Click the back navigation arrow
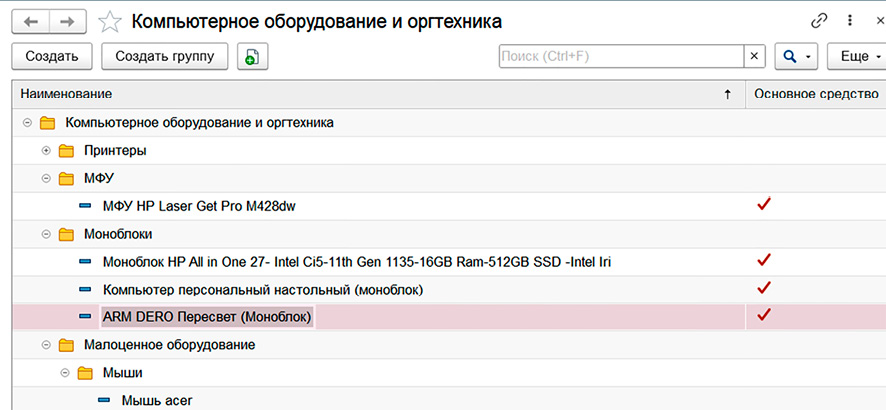This screenshot has width=886, height=410. click(31, 21)
